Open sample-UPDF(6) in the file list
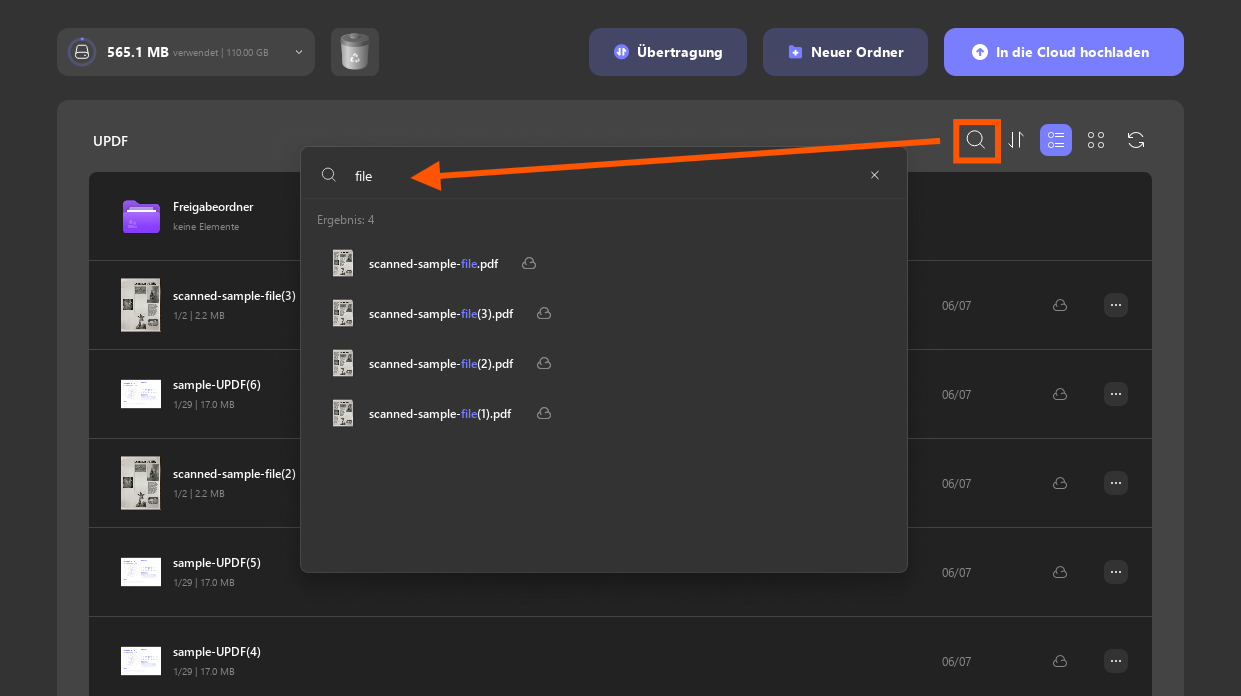Viewport: 1241px width, 696px height. tap(216, 385)
